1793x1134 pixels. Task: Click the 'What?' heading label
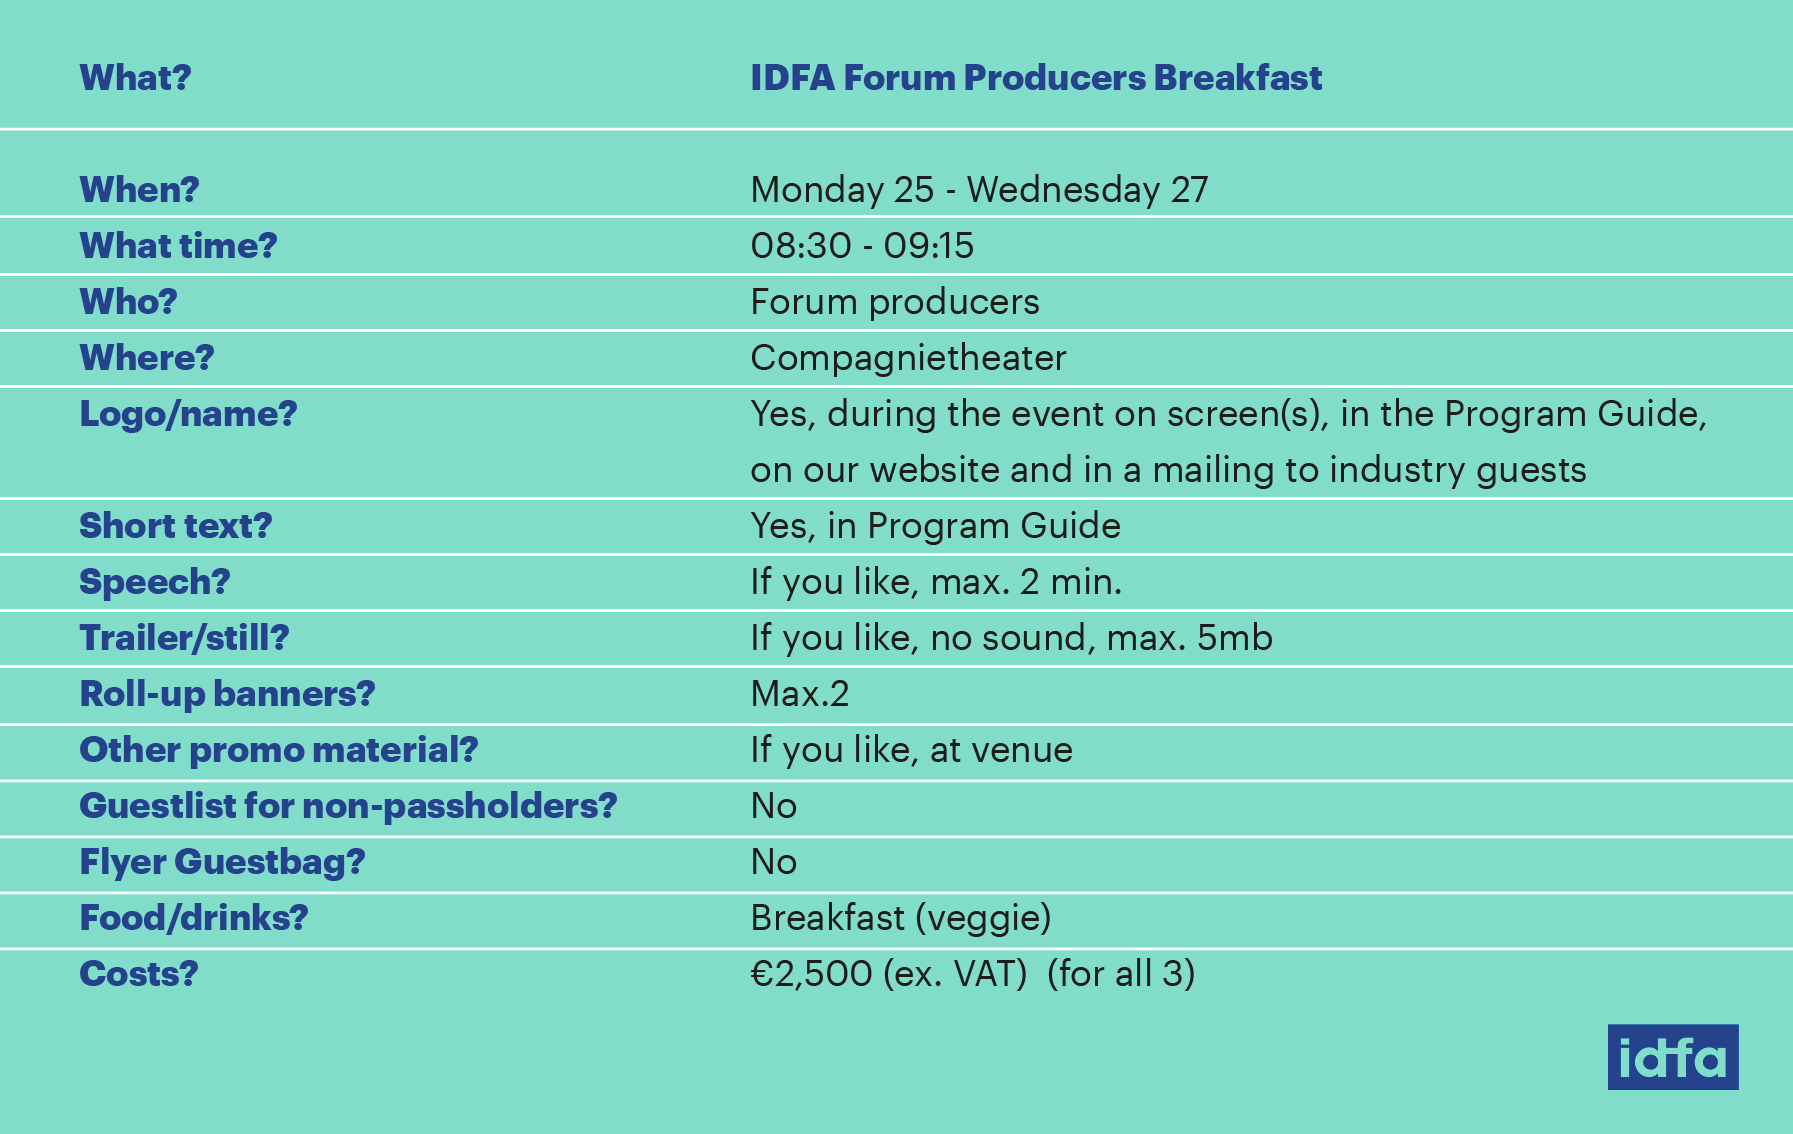135,78
